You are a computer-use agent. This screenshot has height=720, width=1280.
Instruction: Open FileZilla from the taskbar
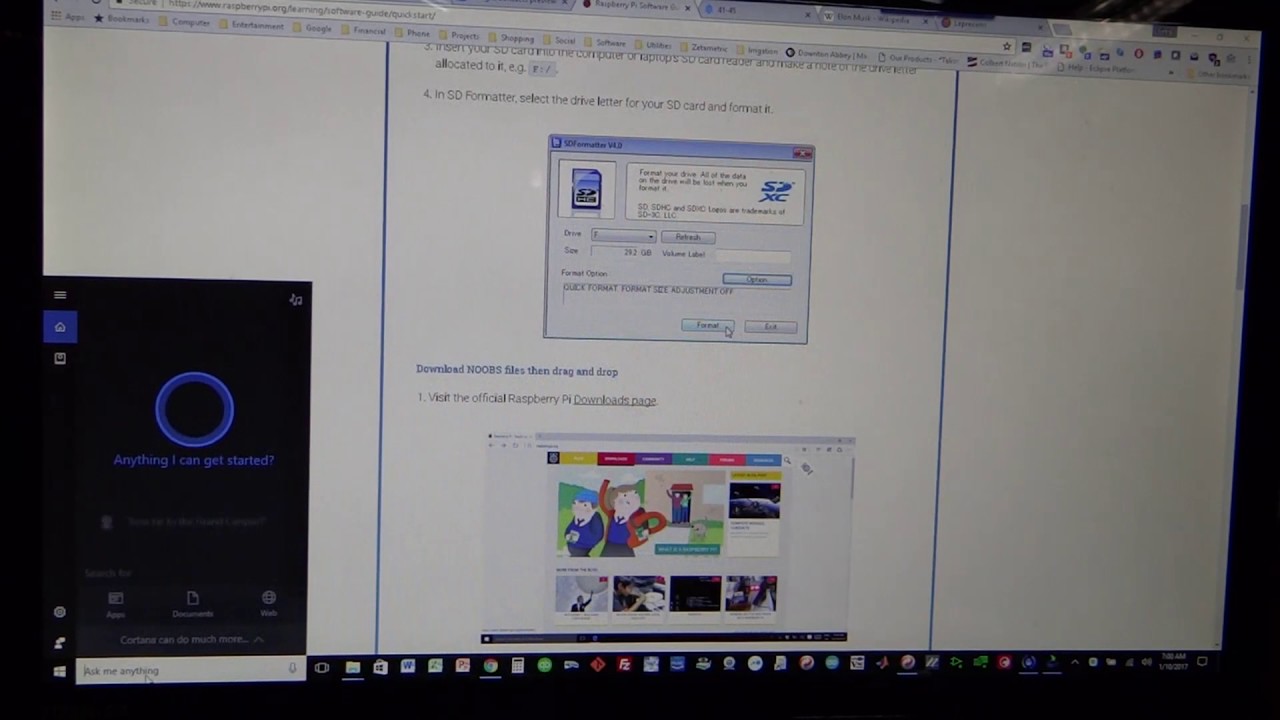[624, 664]
